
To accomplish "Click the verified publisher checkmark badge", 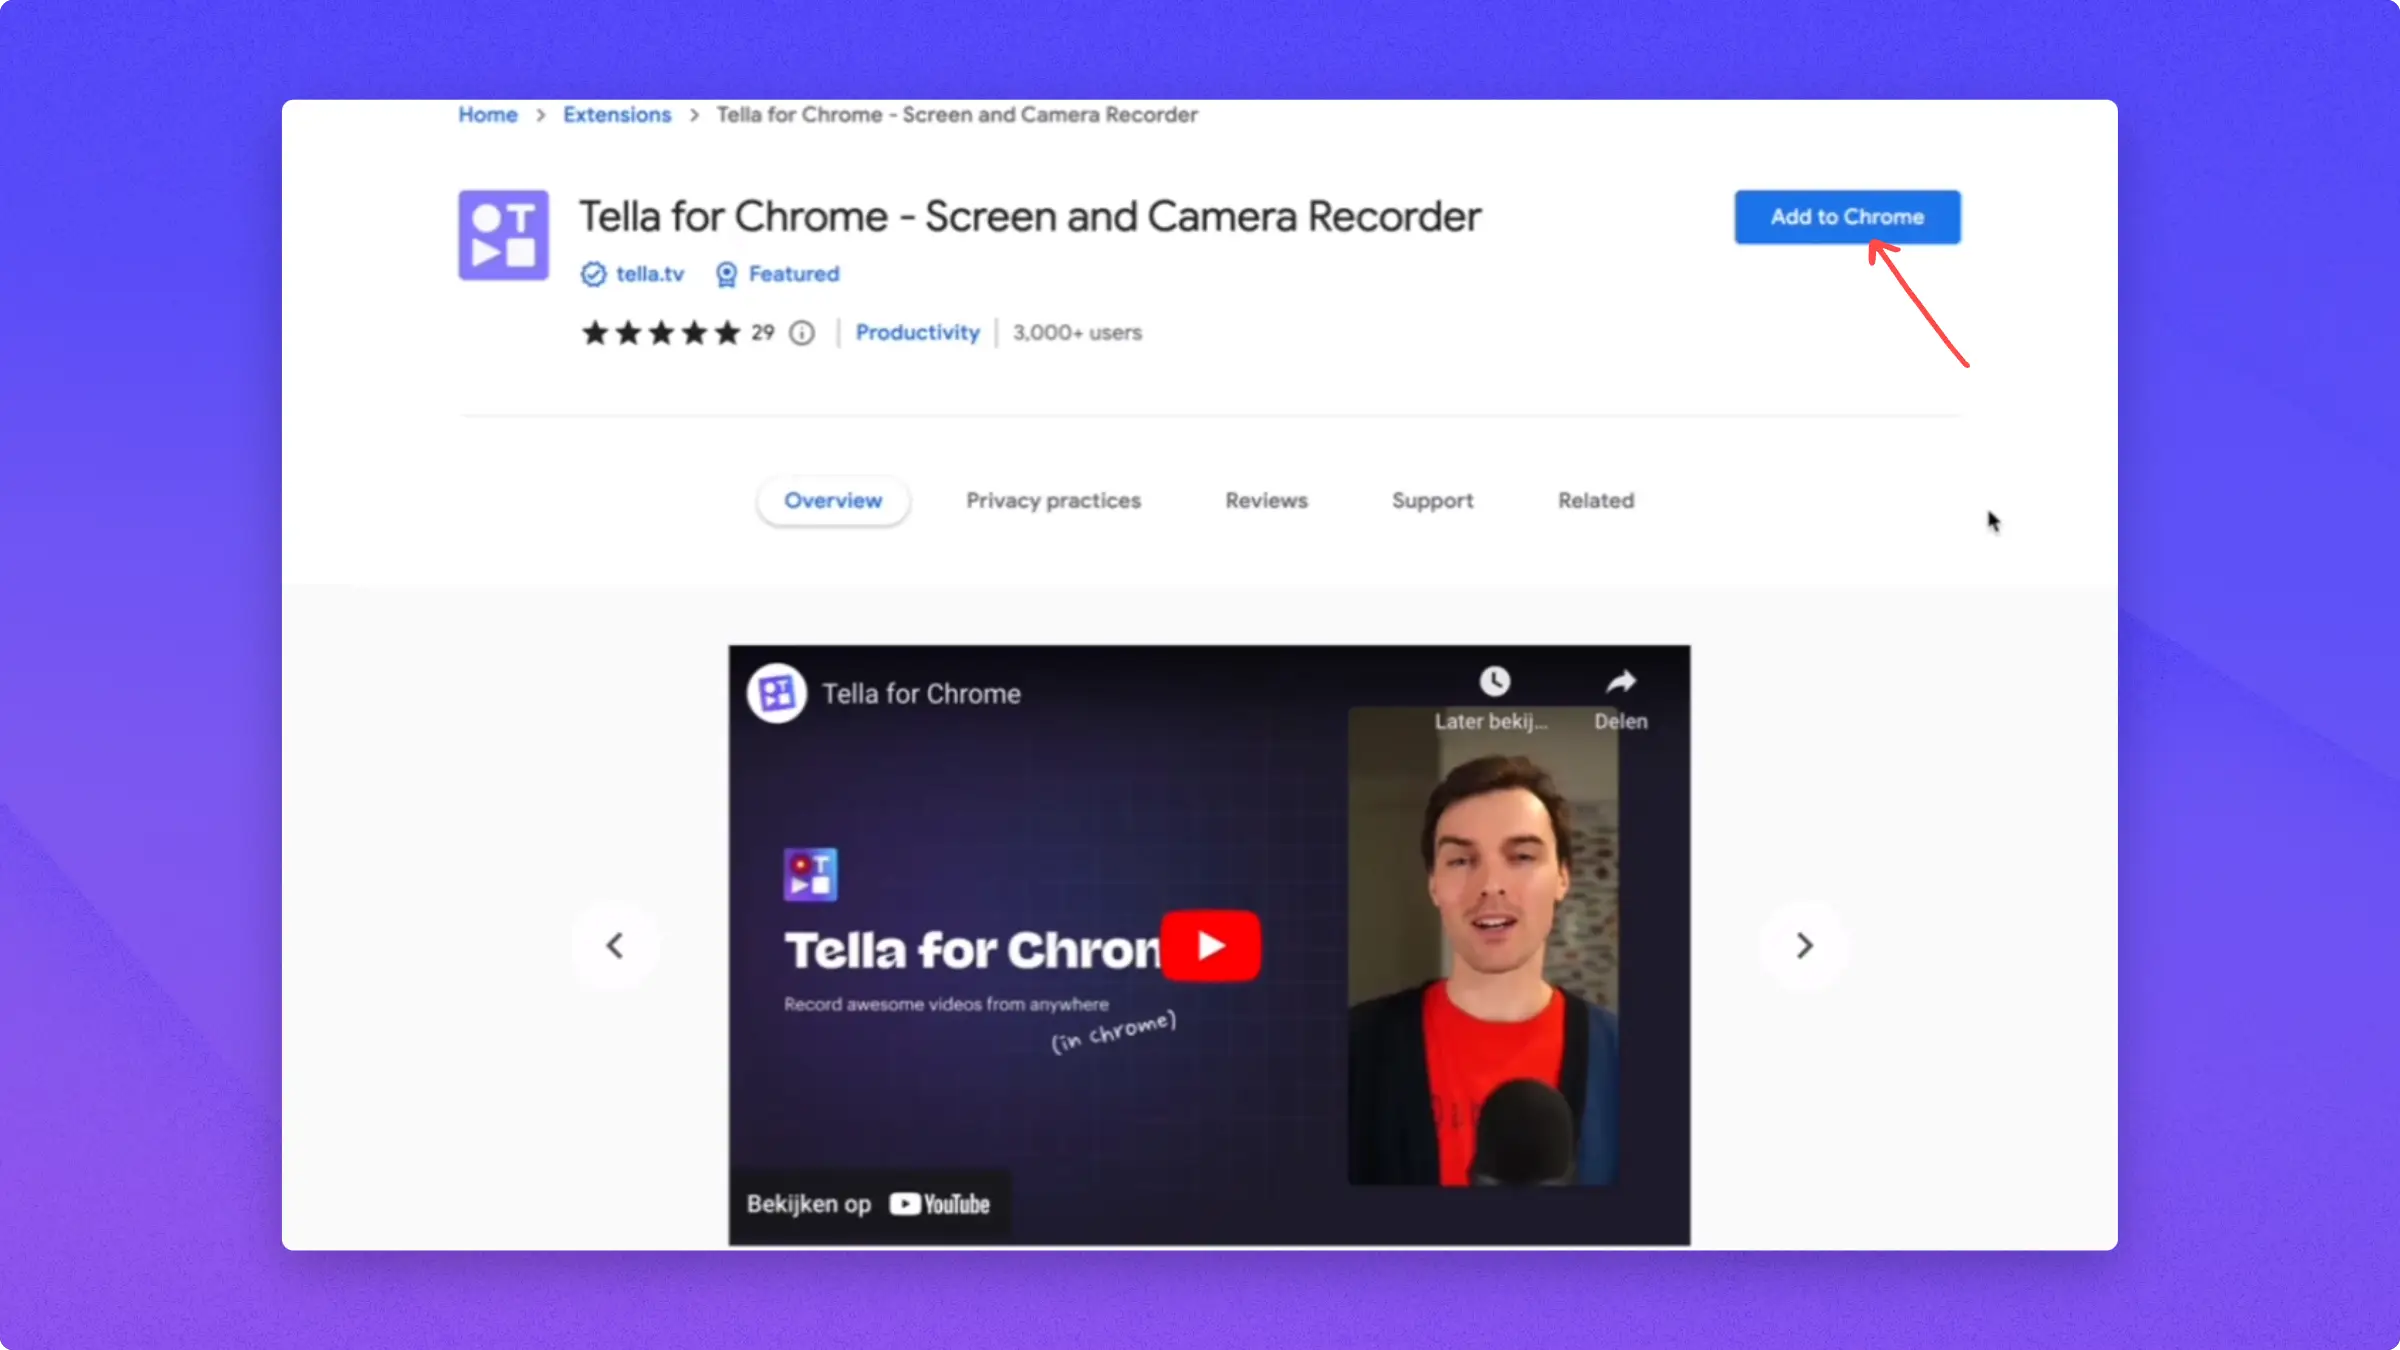I will (593, 274).
